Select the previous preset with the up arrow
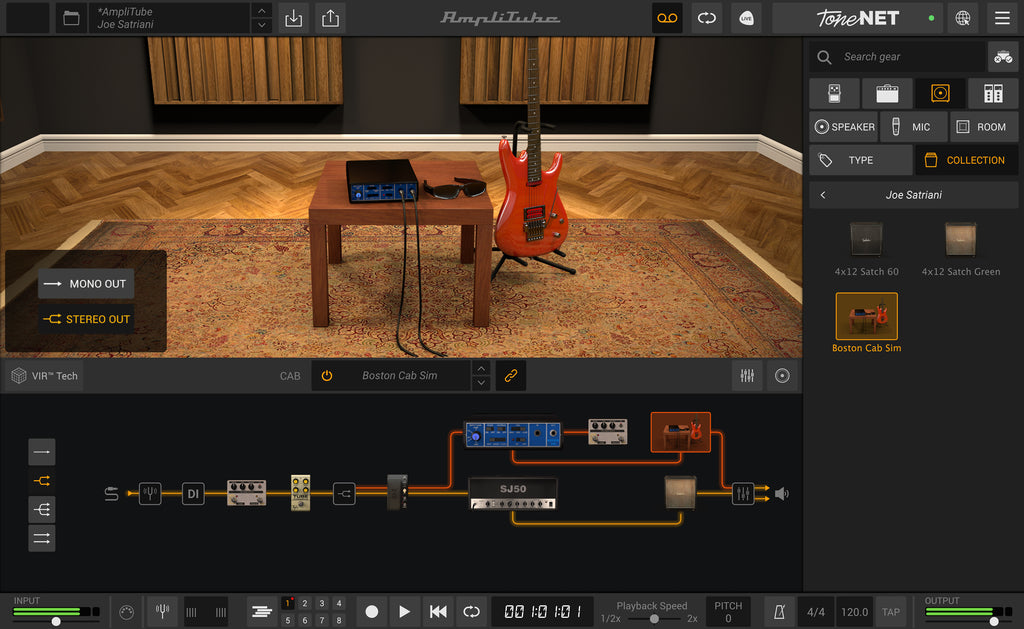Viewport: 1024px width, 629px height. click(261, 10)
